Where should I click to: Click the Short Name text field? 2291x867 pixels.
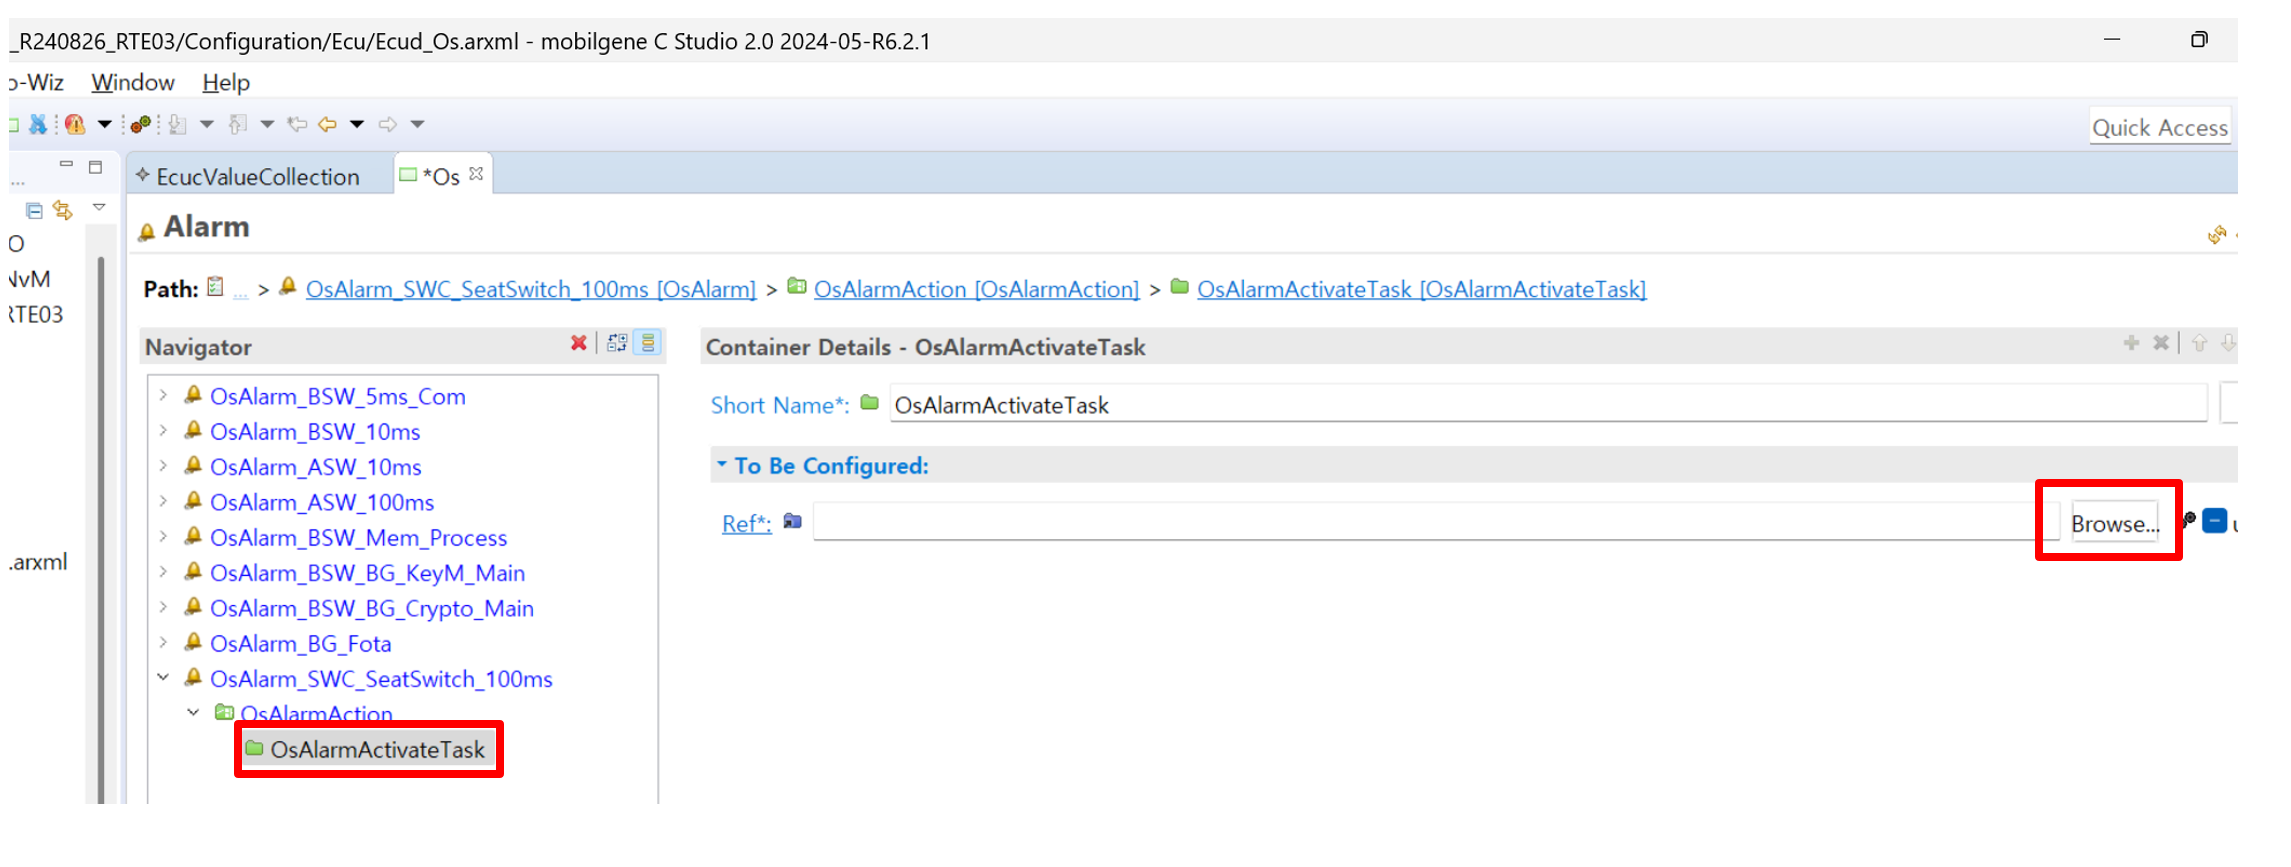1545,405
